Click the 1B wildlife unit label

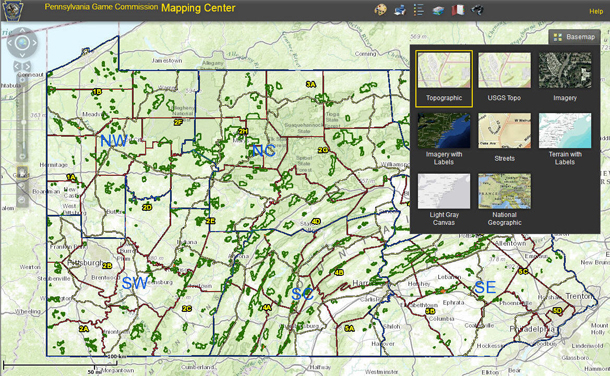click(x=97, y=92)
